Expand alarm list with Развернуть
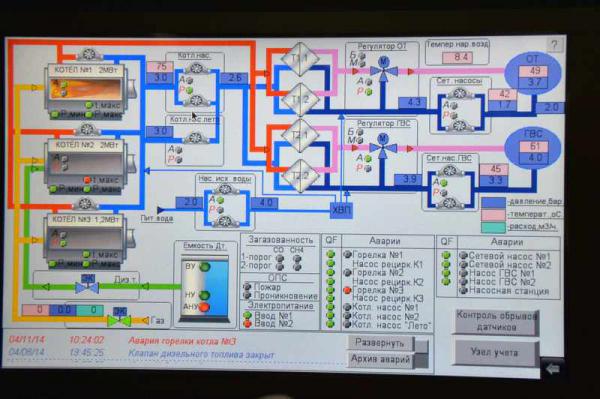 click(x=381, y=343)
